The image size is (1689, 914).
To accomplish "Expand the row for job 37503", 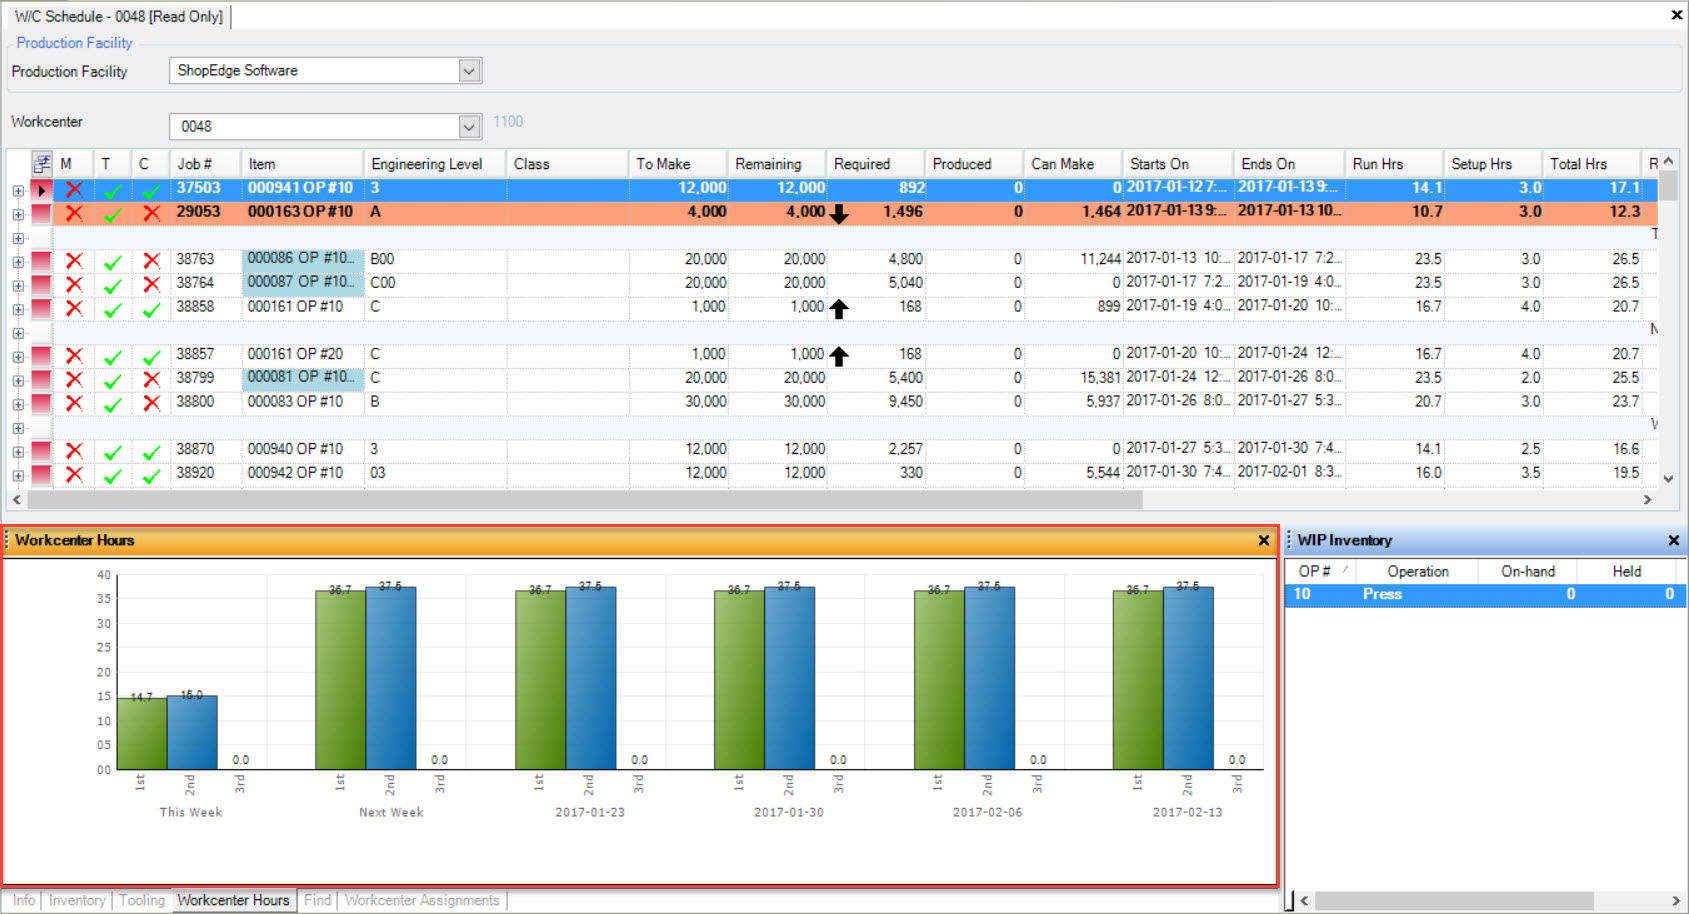I will click(x=18, y=190).
